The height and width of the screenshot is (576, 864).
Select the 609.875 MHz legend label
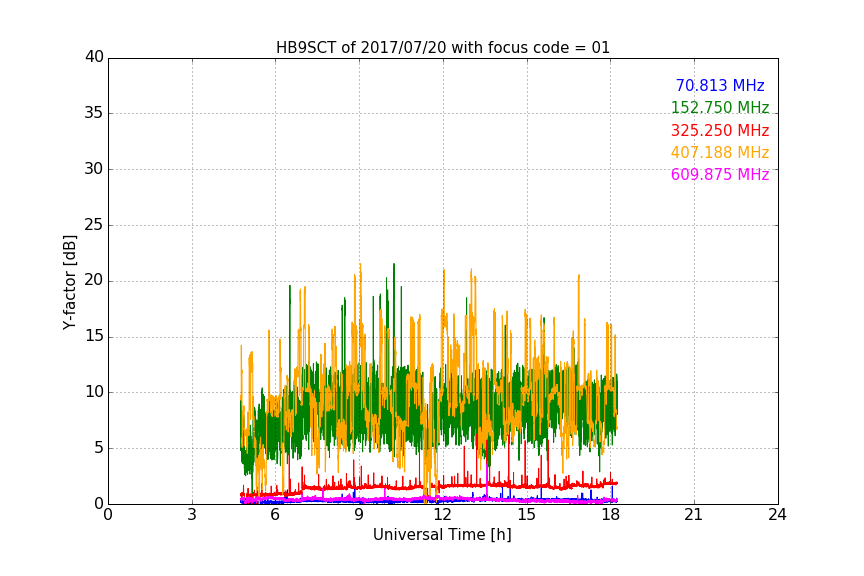pyautogui.click(x=720, y=174)
